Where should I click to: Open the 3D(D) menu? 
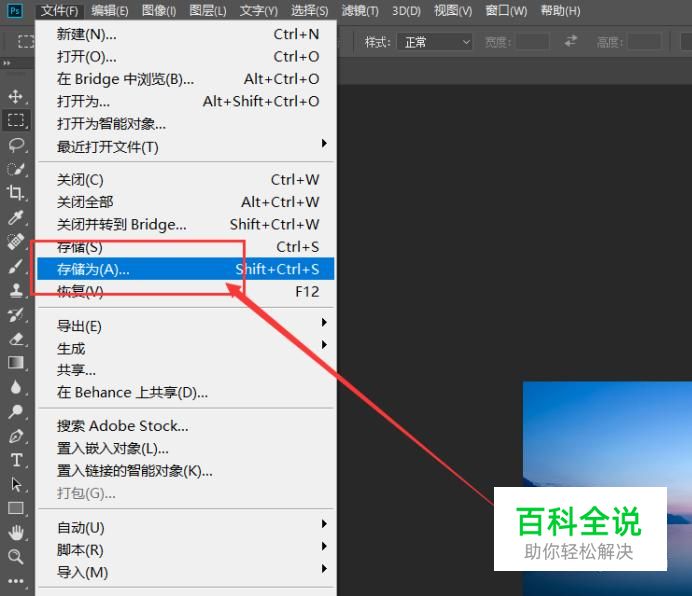tap(406, 11)
